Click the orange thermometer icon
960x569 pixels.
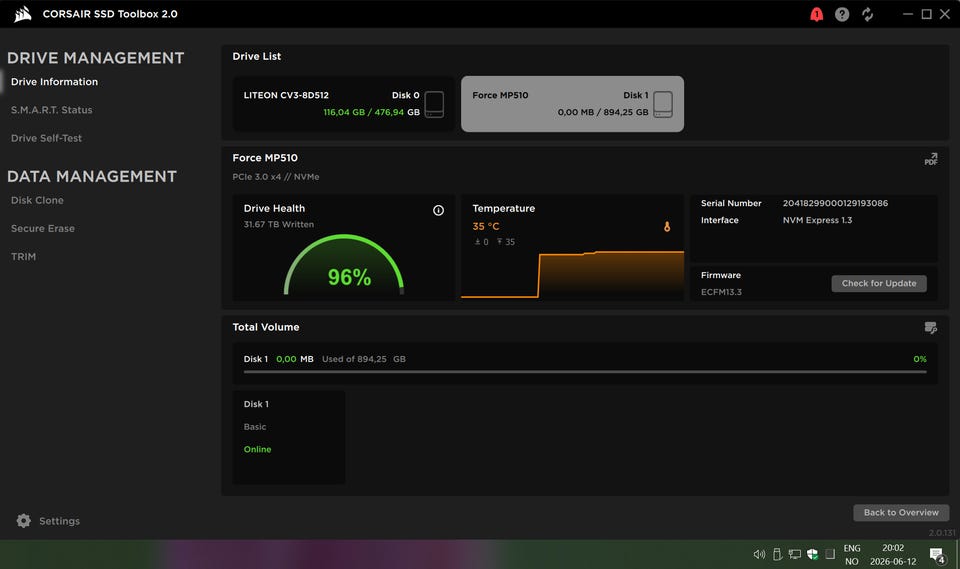pyautogui.click(x=667, y=227)
